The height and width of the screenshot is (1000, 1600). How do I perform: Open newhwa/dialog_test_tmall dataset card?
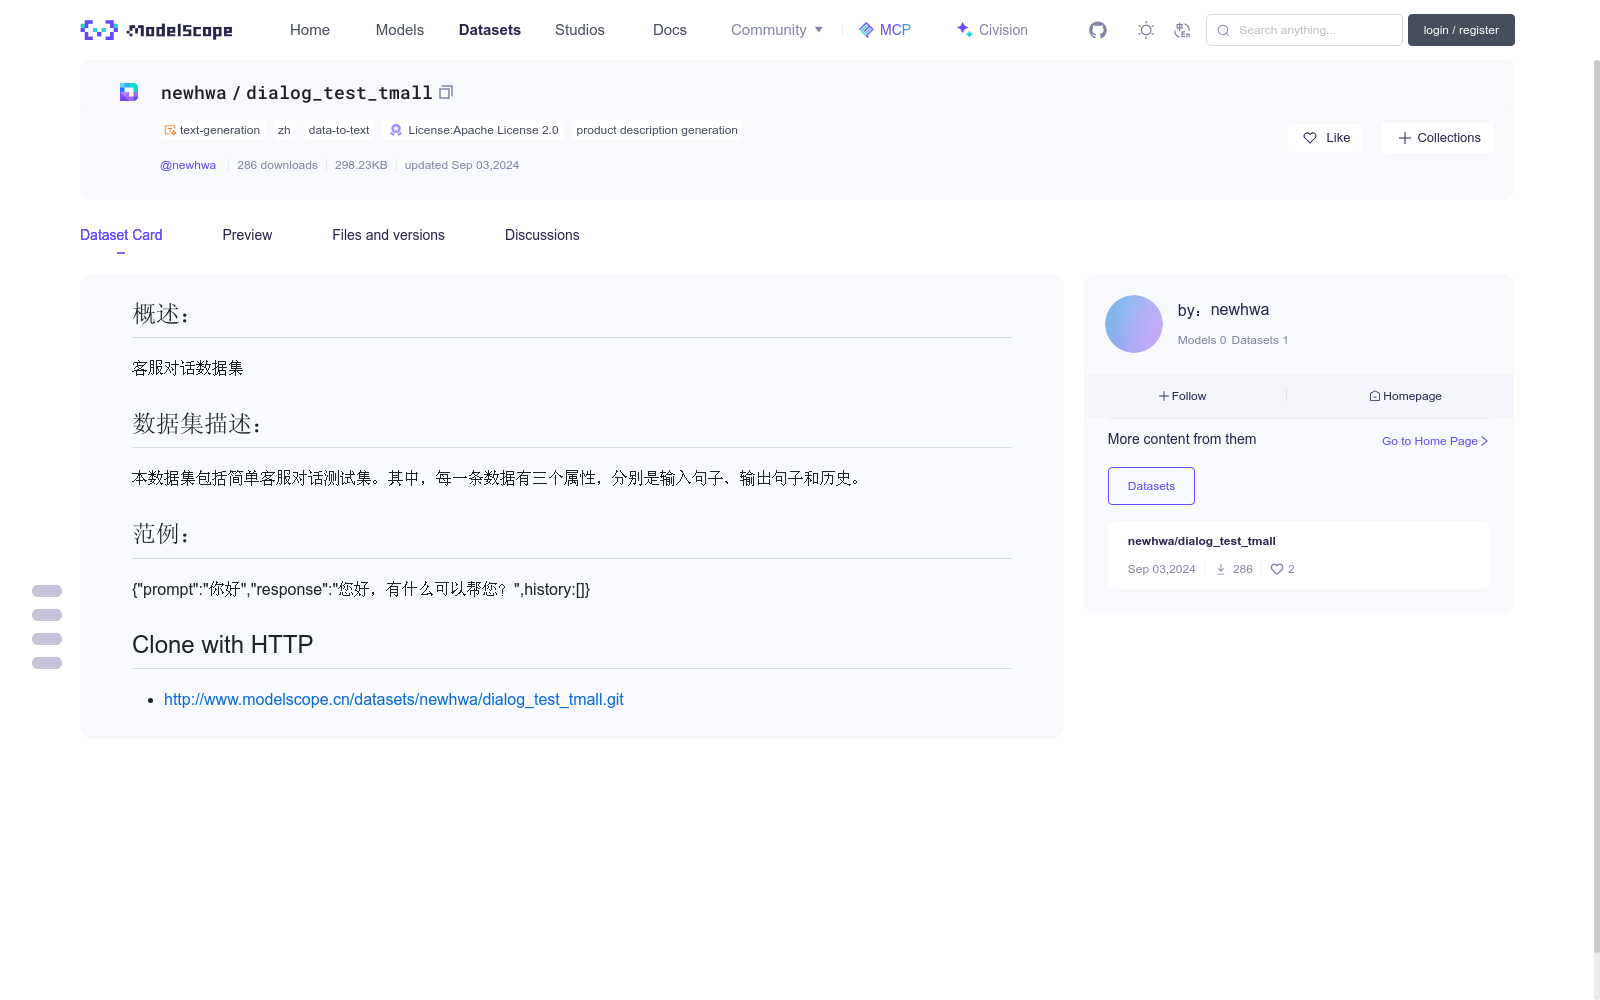[x=1298, y=555]
